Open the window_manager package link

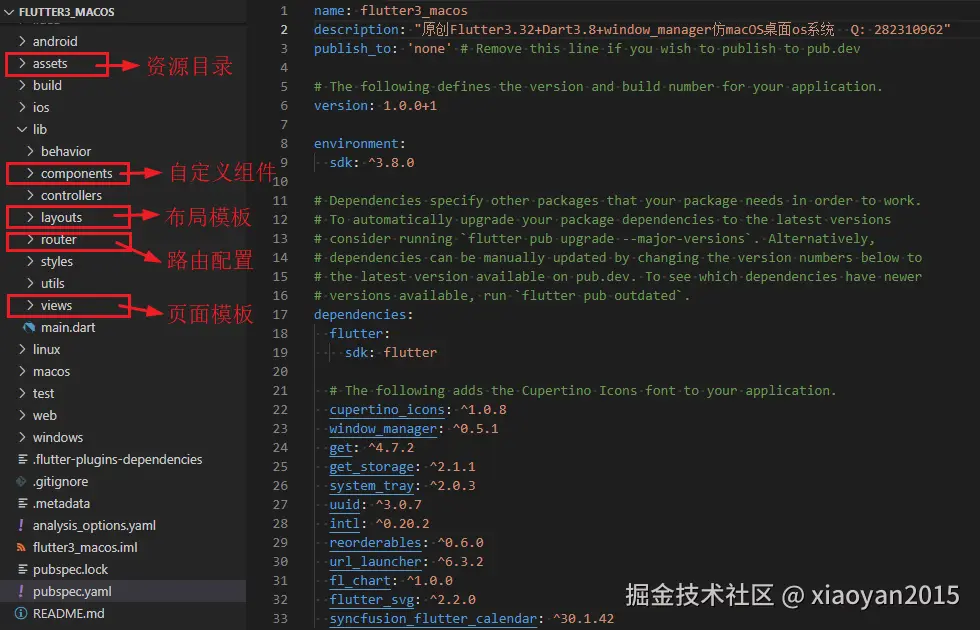coord(383,429)
